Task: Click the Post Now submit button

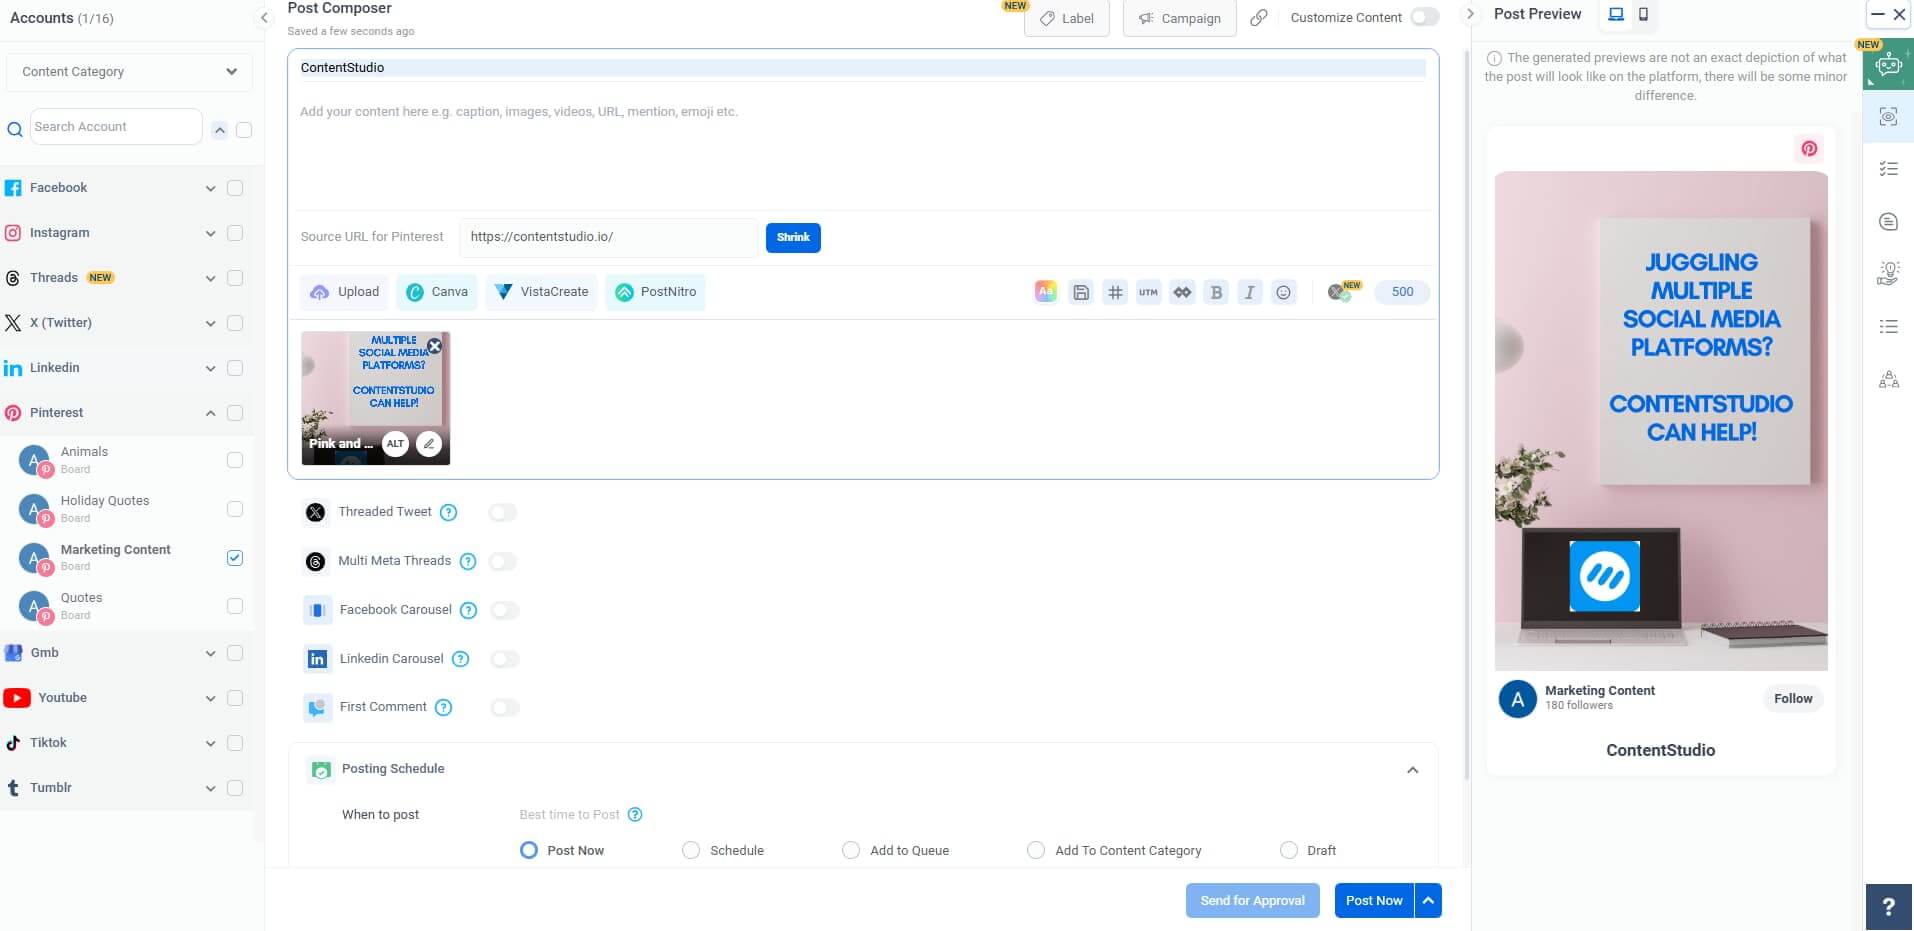Action: [1374, 901]
